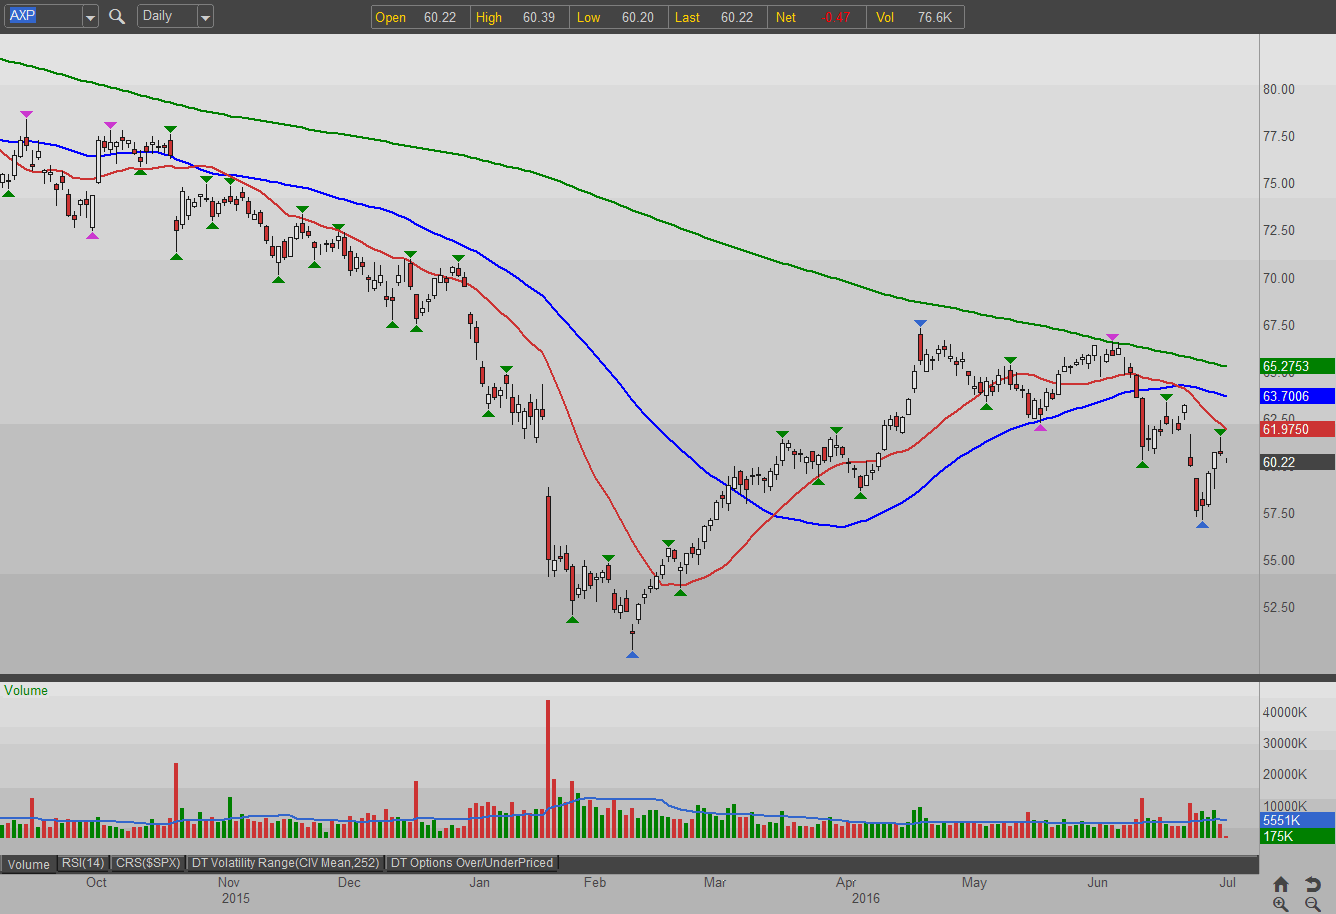Click the blue 5551K volume average label

[x=1297, y=820]
